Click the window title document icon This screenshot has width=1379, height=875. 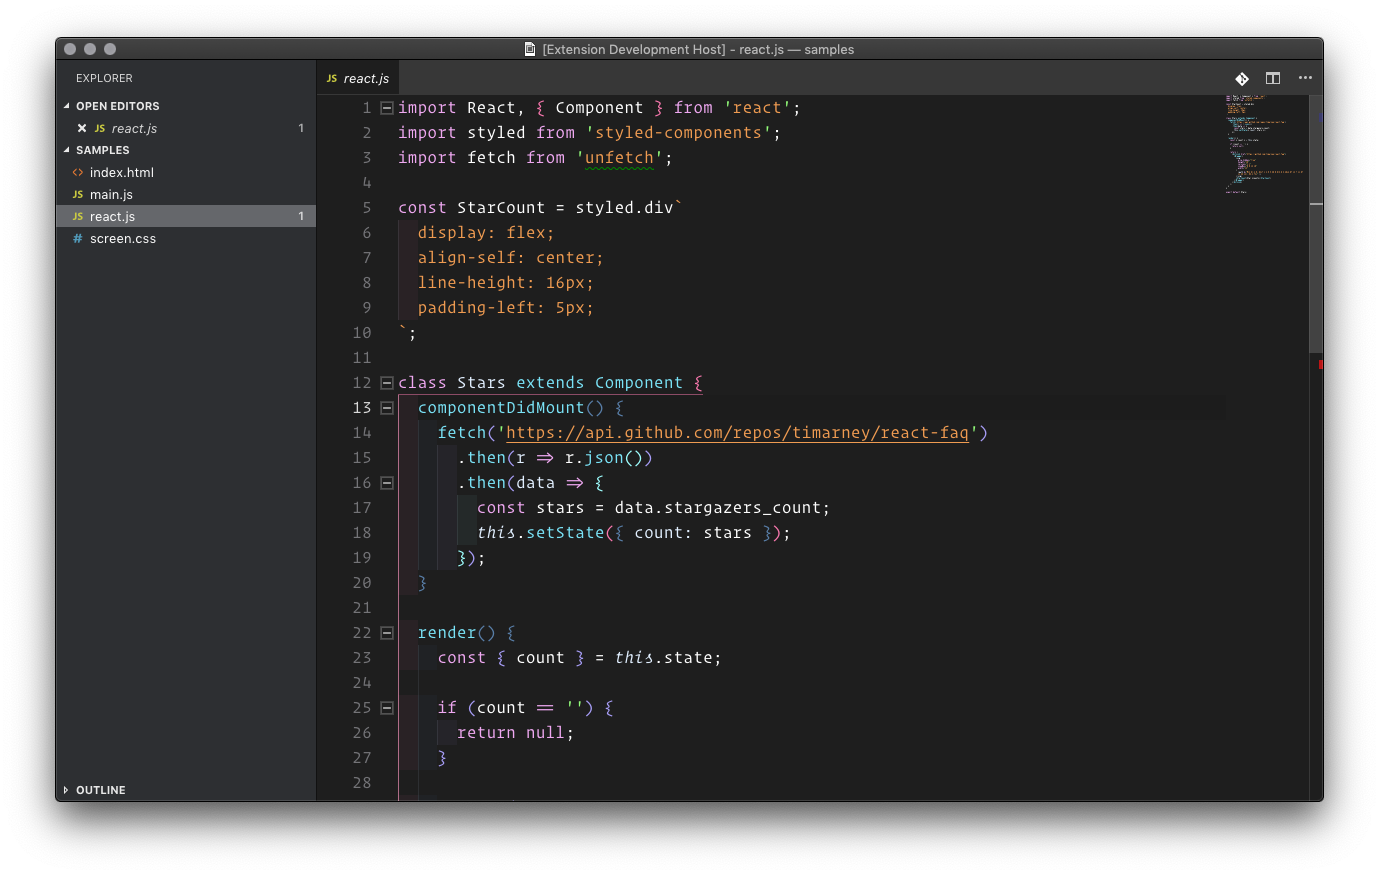click(530, 49)
